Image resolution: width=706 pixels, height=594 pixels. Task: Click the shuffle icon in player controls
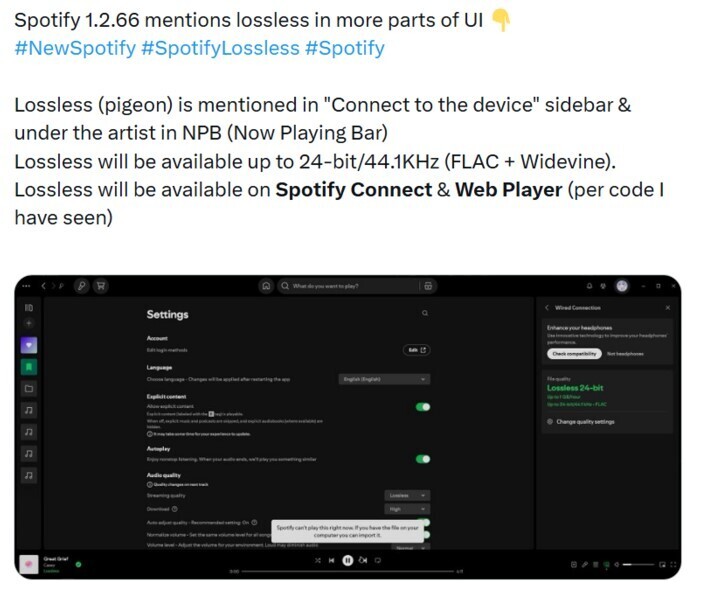click(318, 560)
